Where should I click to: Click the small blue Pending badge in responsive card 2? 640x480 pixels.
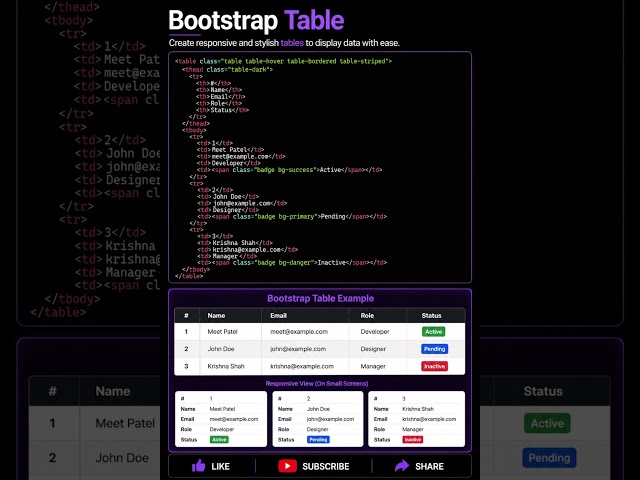click(x=318, y=440)
